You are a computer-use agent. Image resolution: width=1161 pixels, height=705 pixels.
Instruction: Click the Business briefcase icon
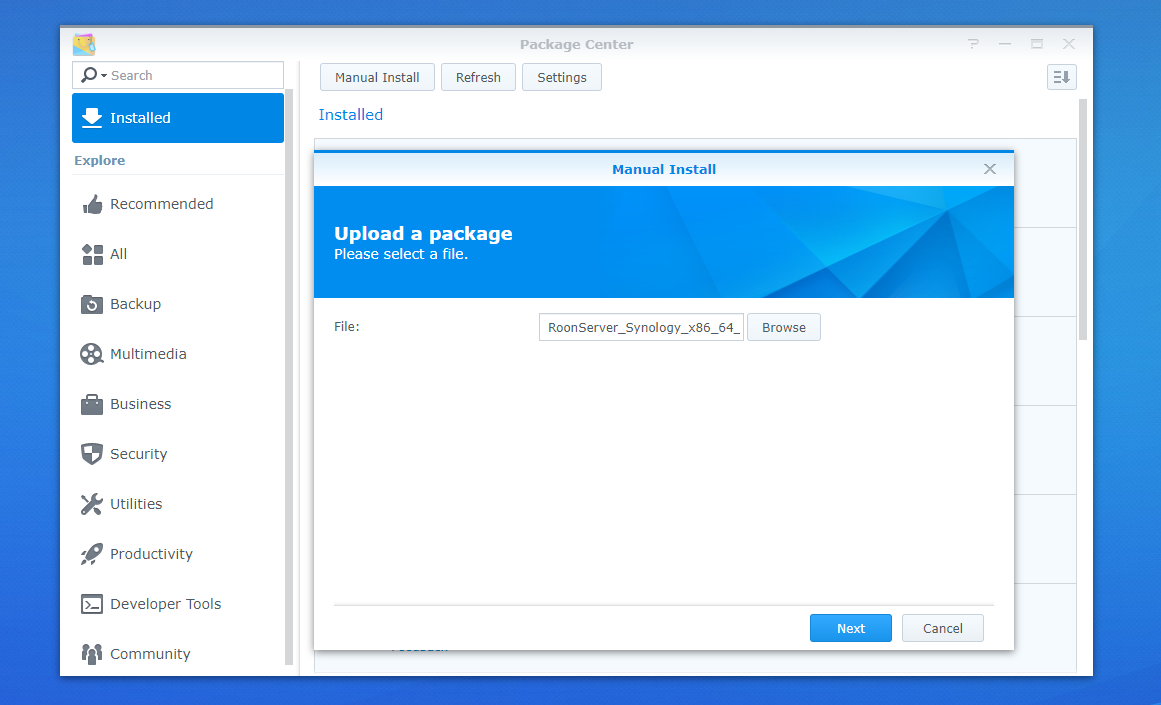(x=92, y=404)
